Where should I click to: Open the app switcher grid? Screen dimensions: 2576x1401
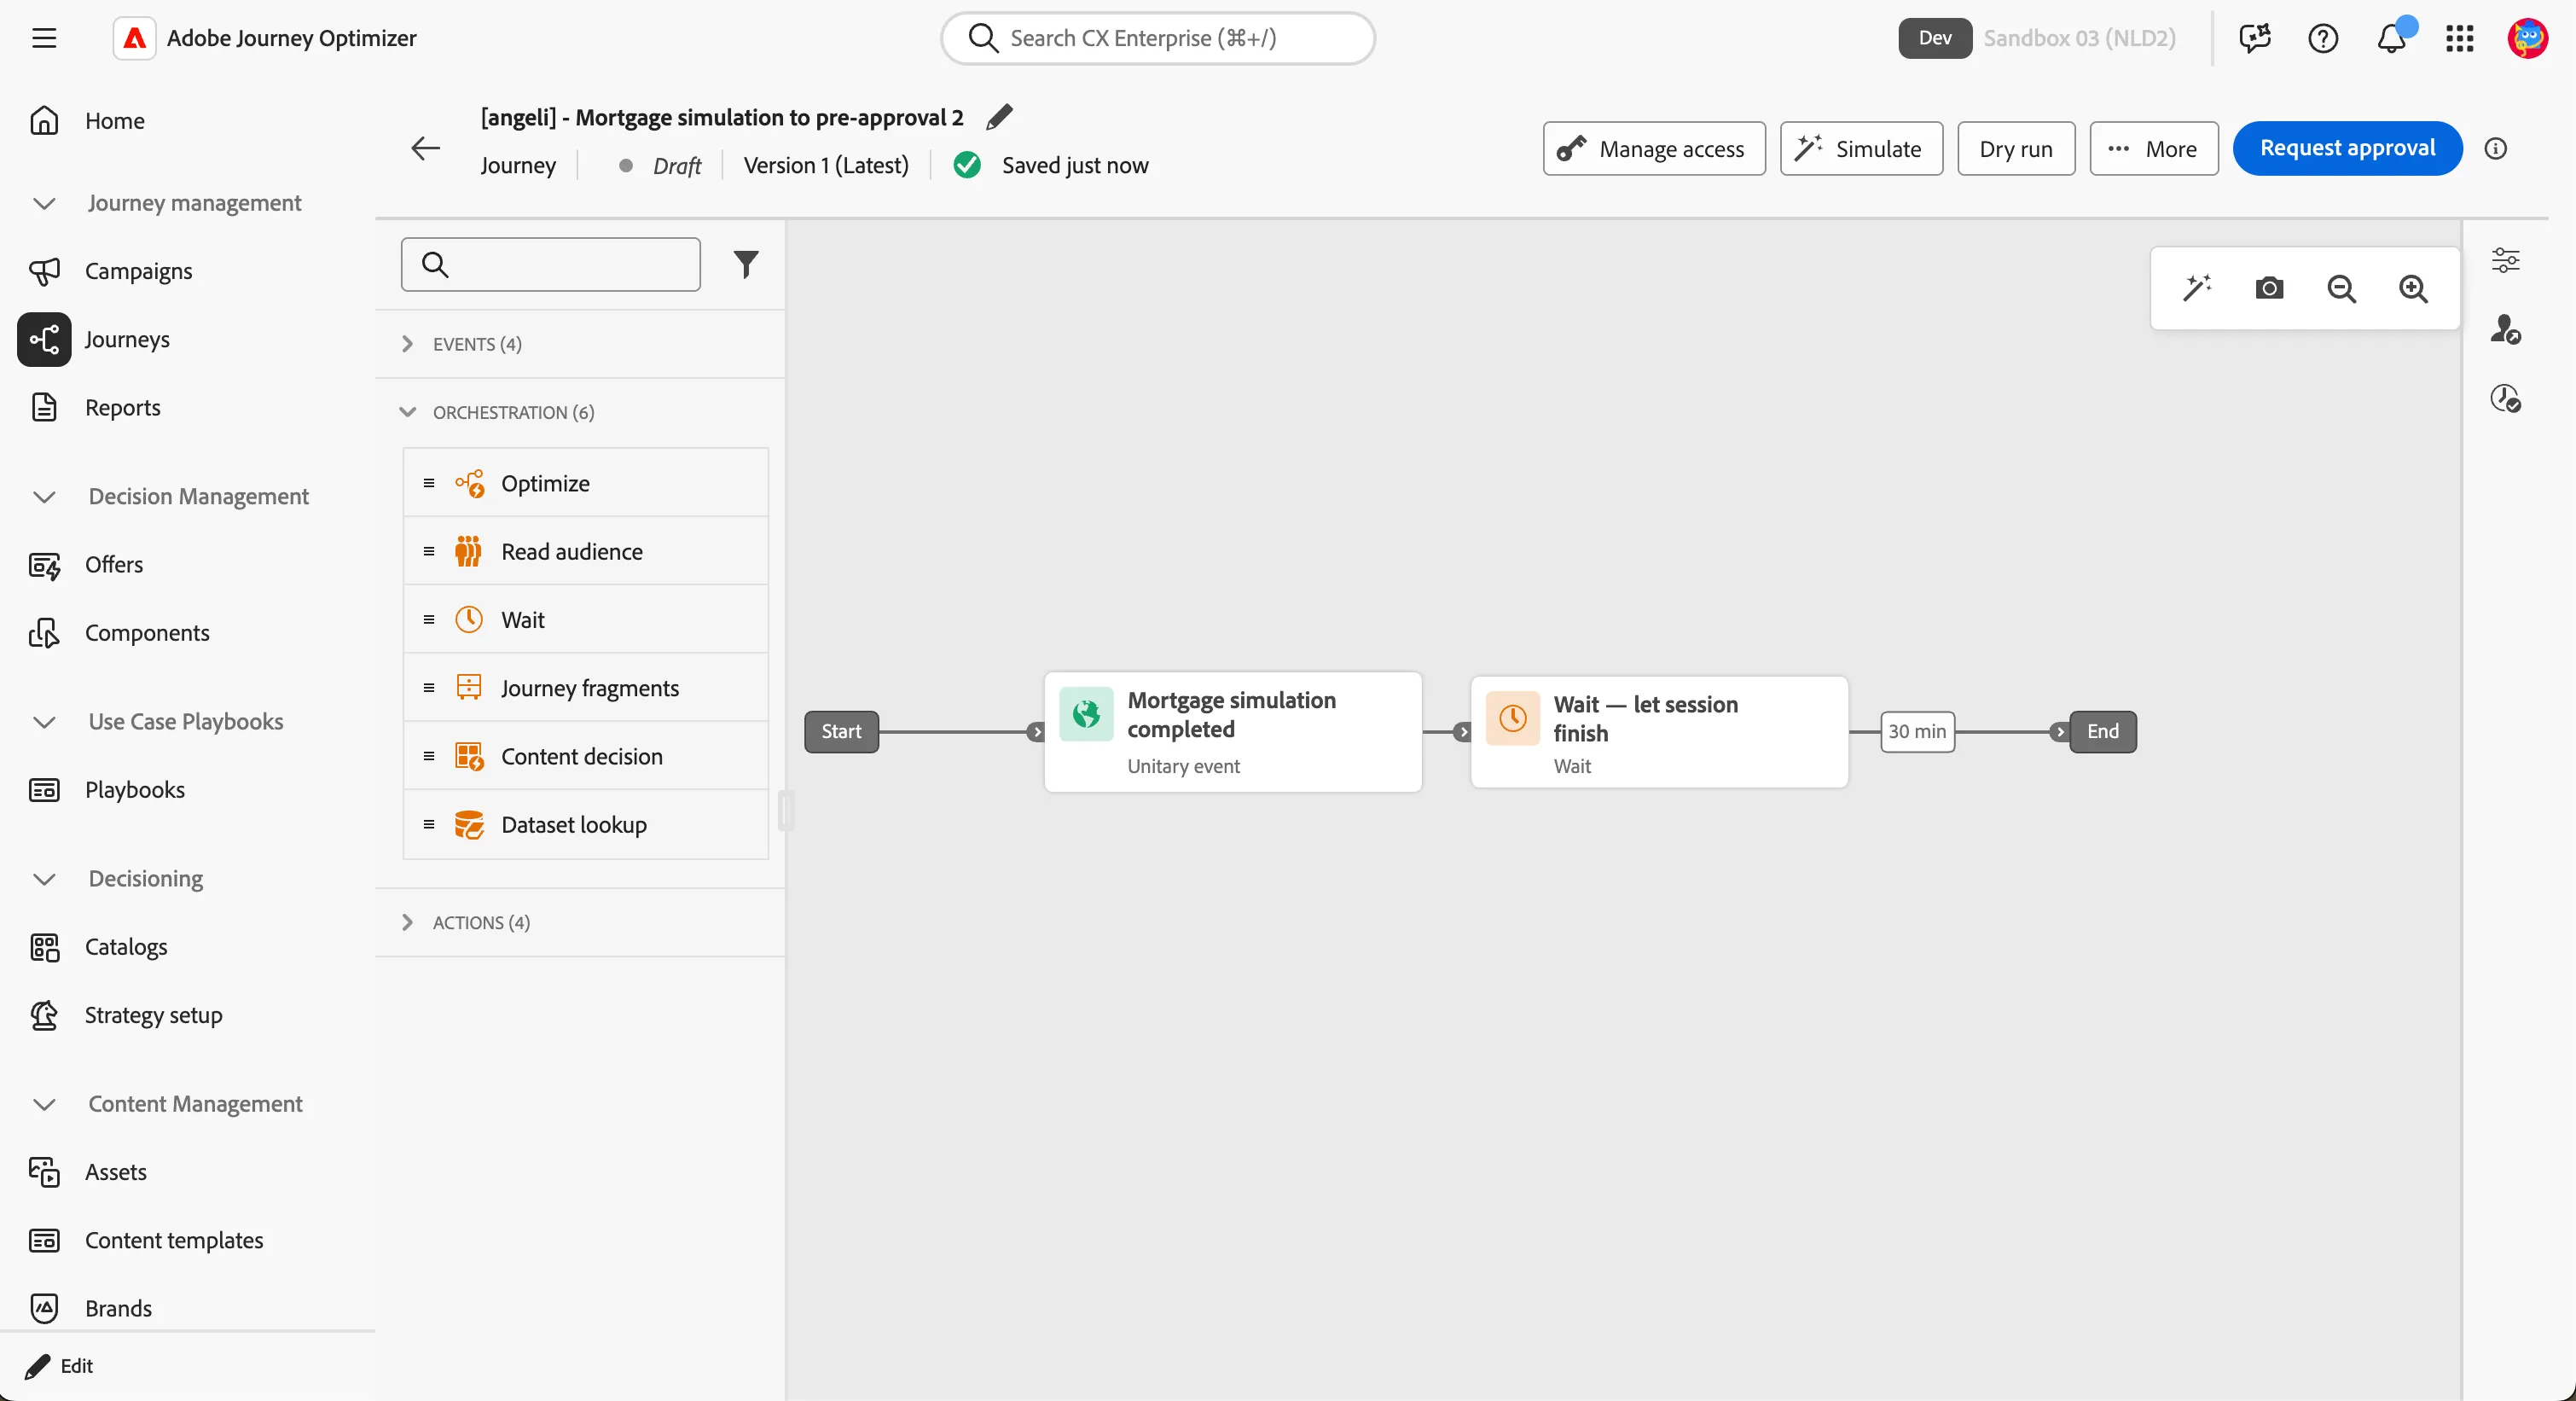(x=2460, y=38)
